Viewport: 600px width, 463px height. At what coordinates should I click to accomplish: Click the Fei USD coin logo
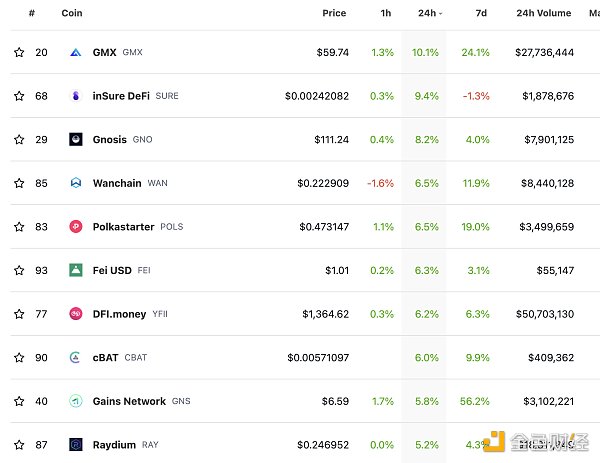coord(75,270)
